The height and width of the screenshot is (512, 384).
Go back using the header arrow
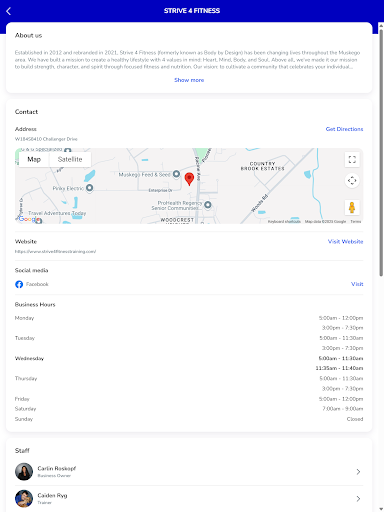[9, 11]
